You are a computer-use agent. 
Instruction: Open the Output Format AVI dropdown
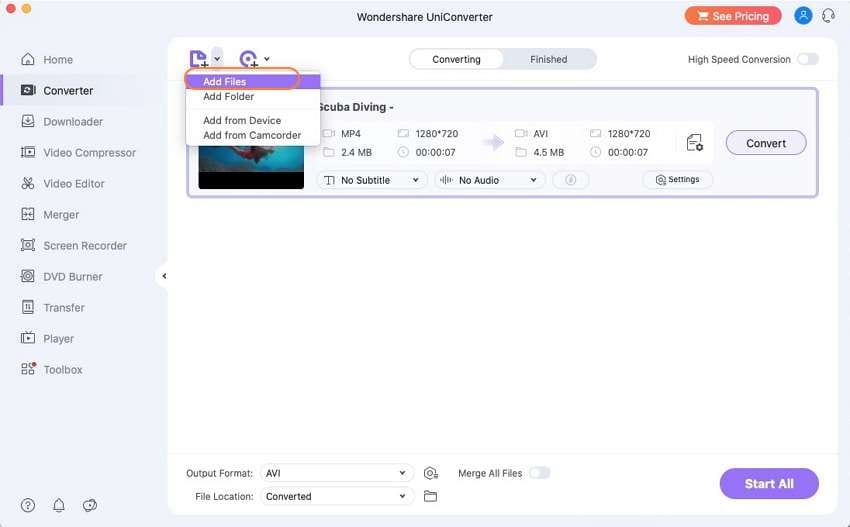click(337, 473)
